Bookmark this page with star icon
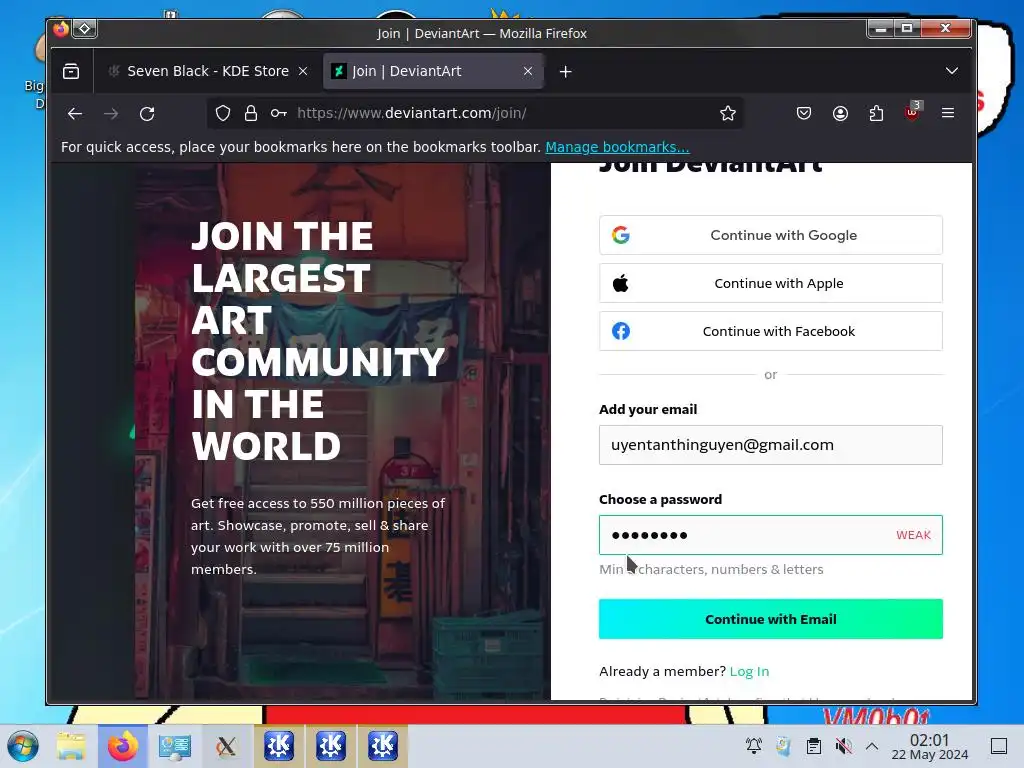 728,114
